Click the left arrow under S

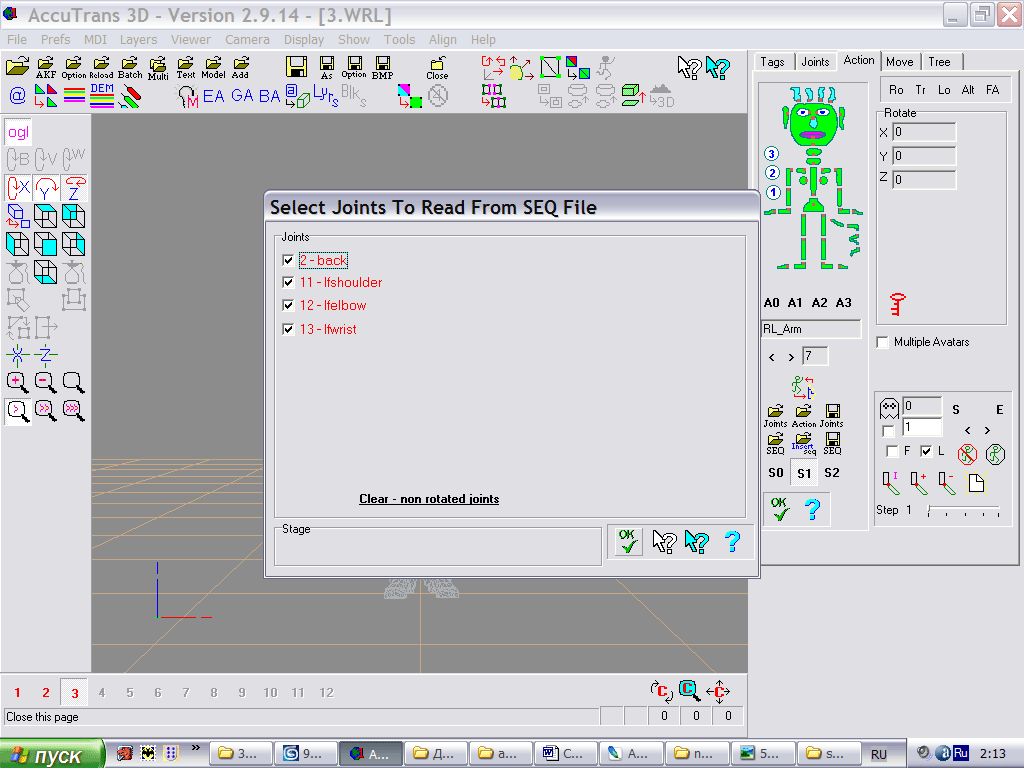[968, 430]
